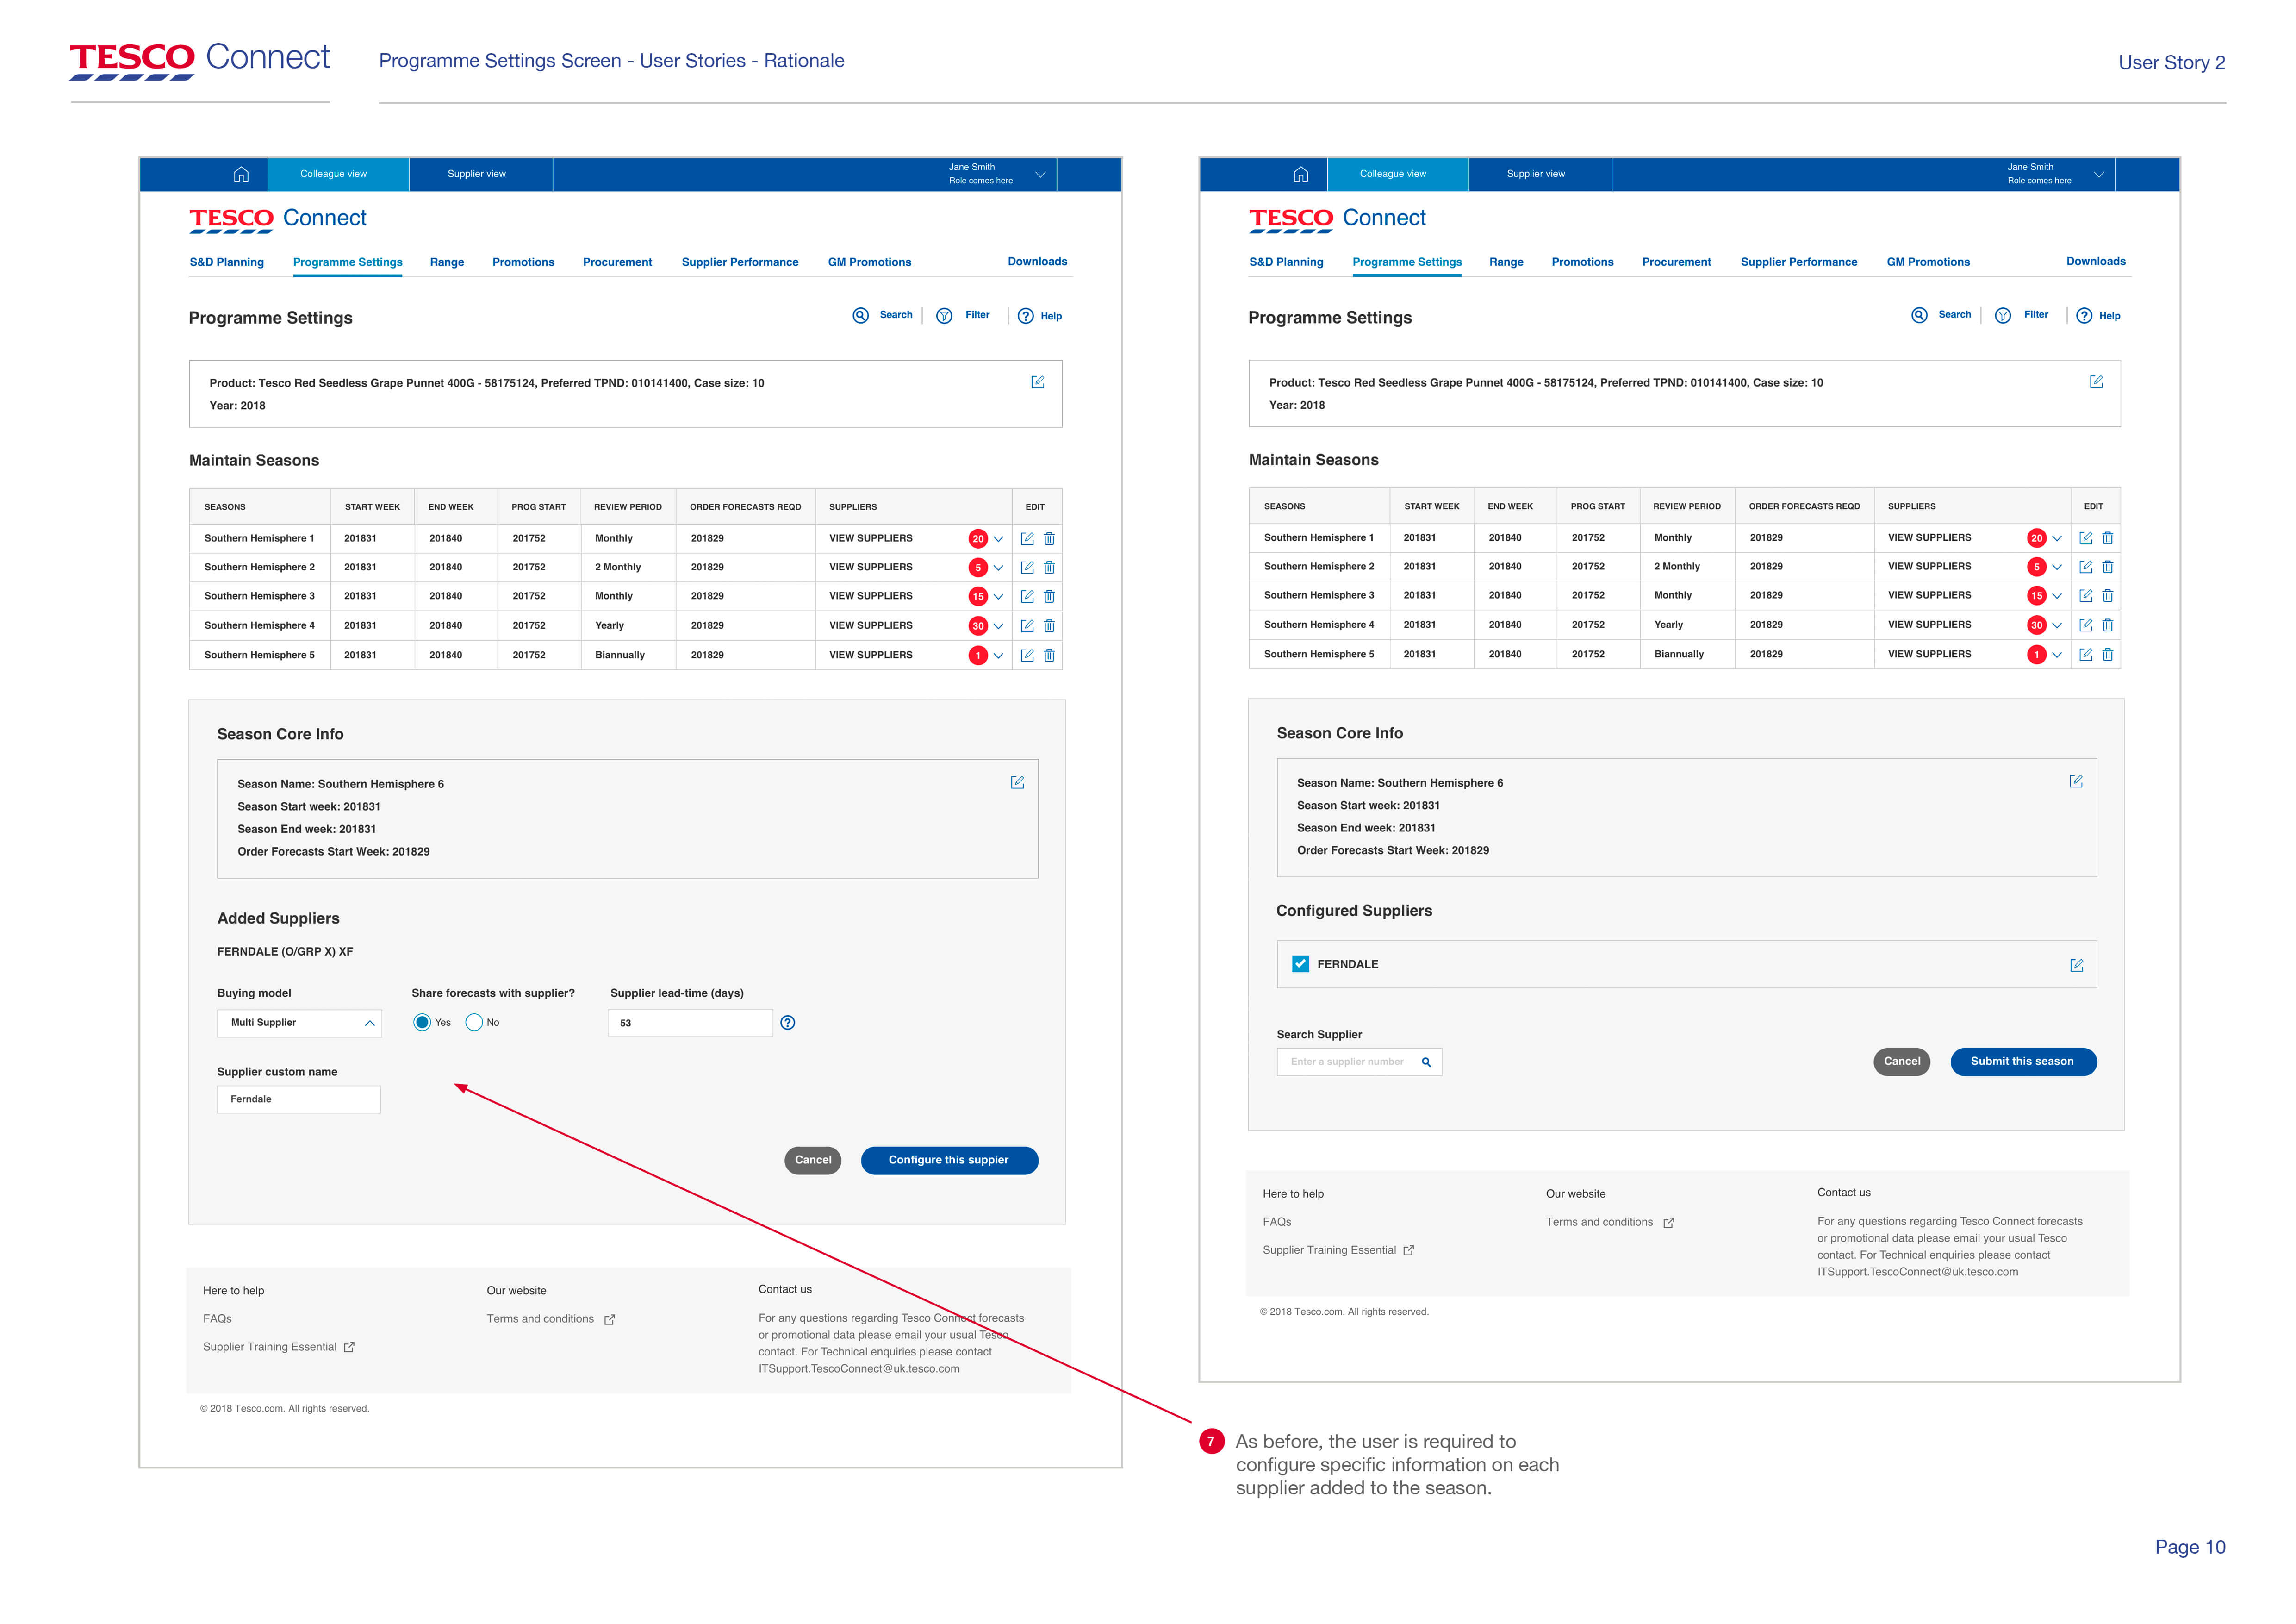2296x1624 pixels.
Task: Click the Filter icon in right mockup
Action: (2003, 315)
